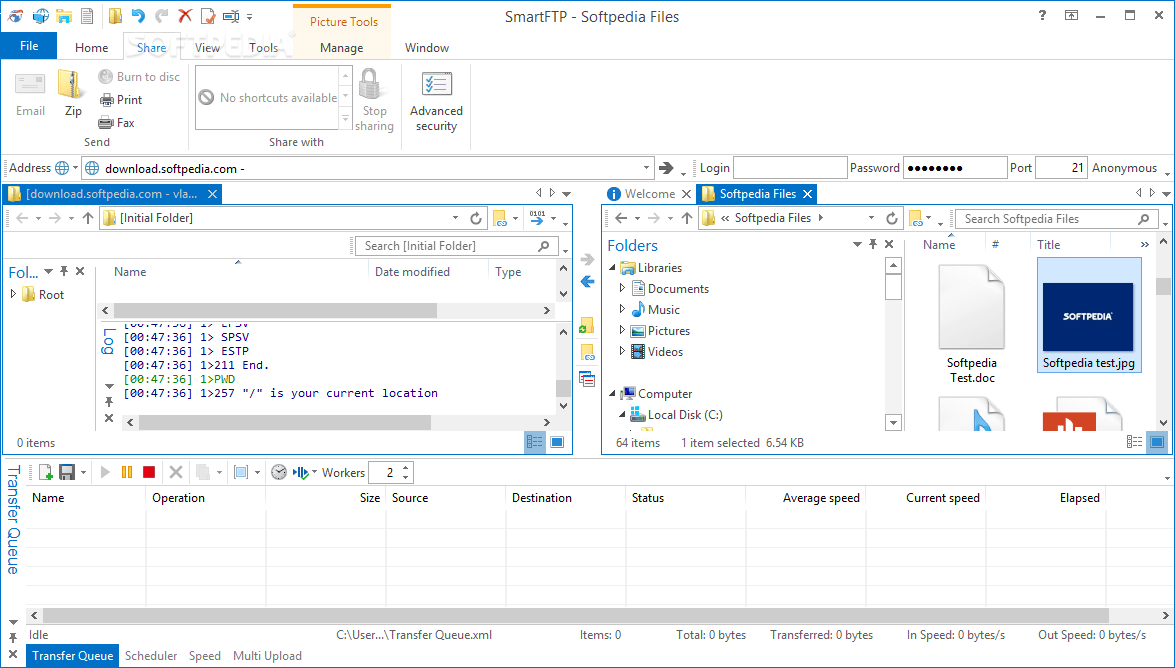This screenshot has width=1175, height=668.
Task: Switch to the View ribbon tab
Action: pos(208,47)
